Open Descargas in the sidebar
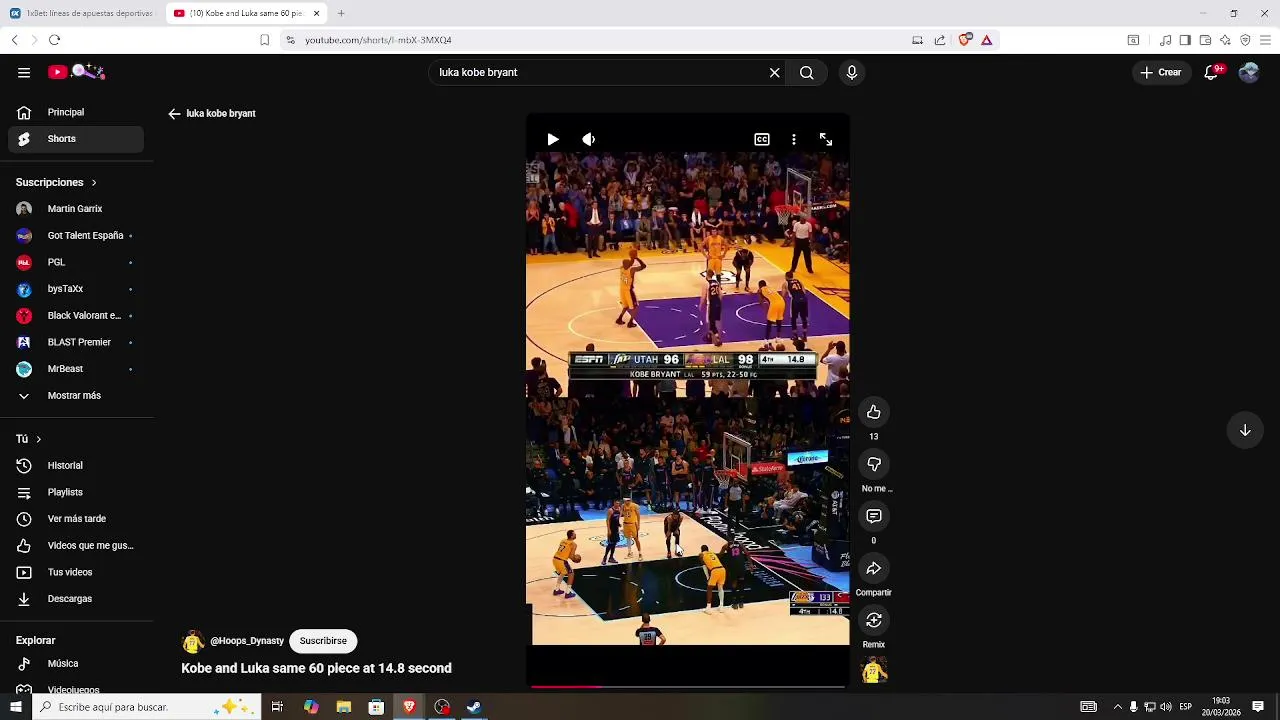 76,599
